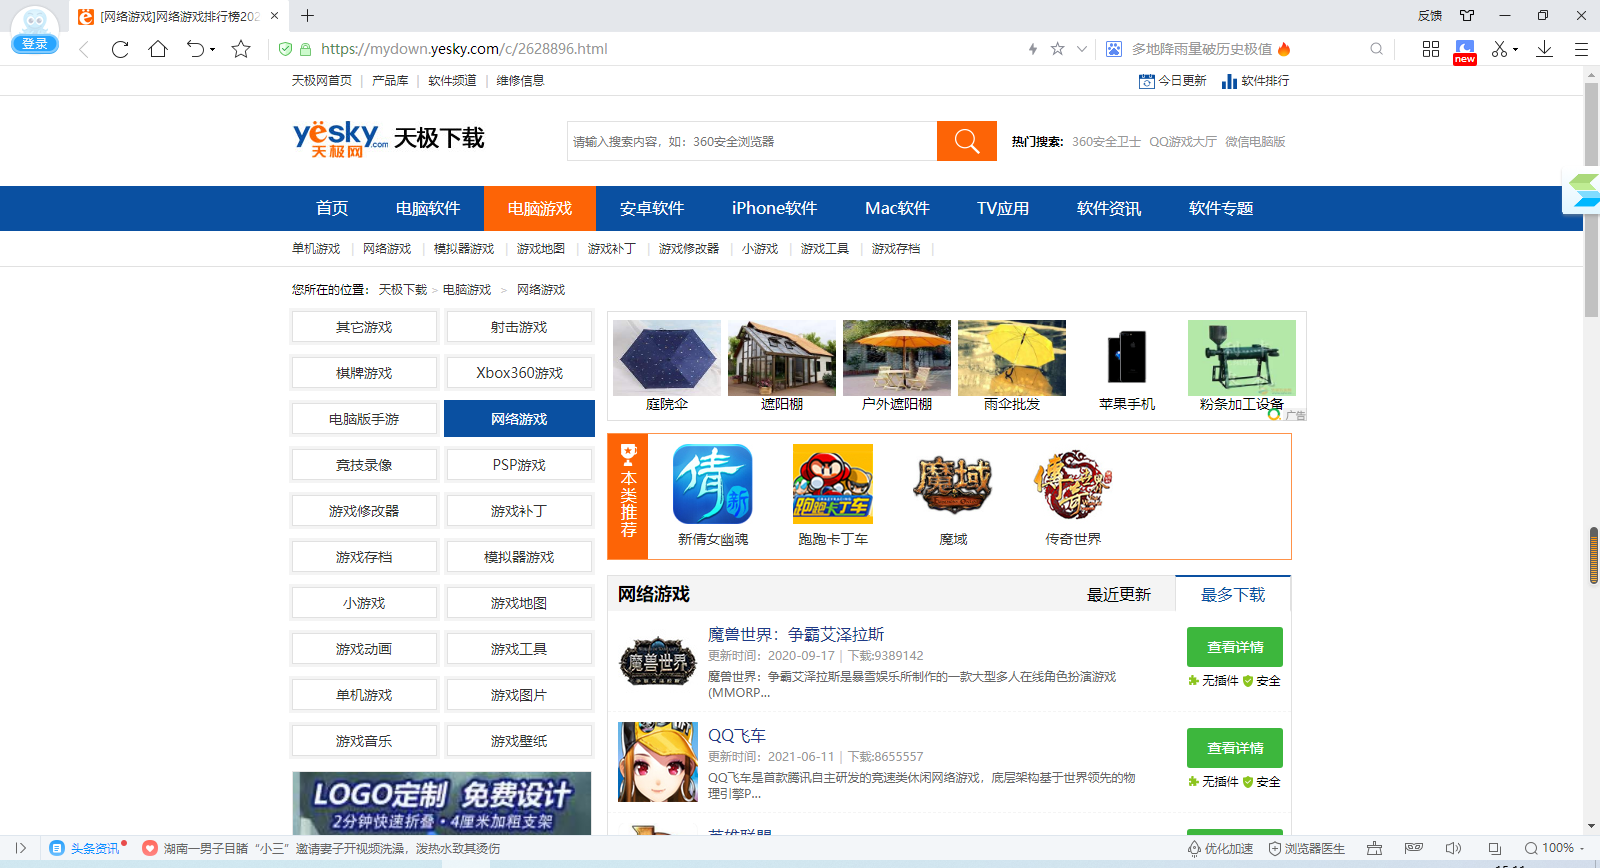The width and height of the screenshot is (1600, 868).
Task: Open the apps grid icon
Action: point(1431,49)
